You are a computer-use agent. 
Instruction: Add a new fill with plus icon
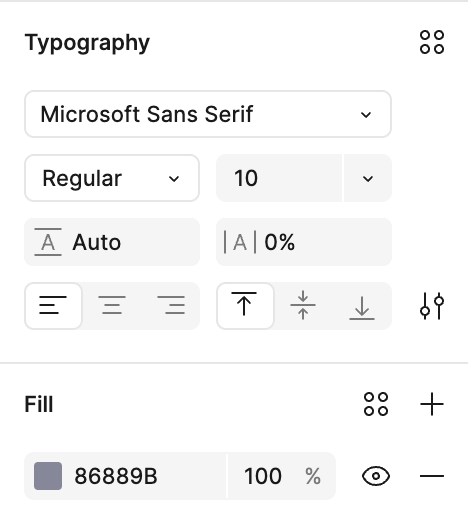point(432,404)
